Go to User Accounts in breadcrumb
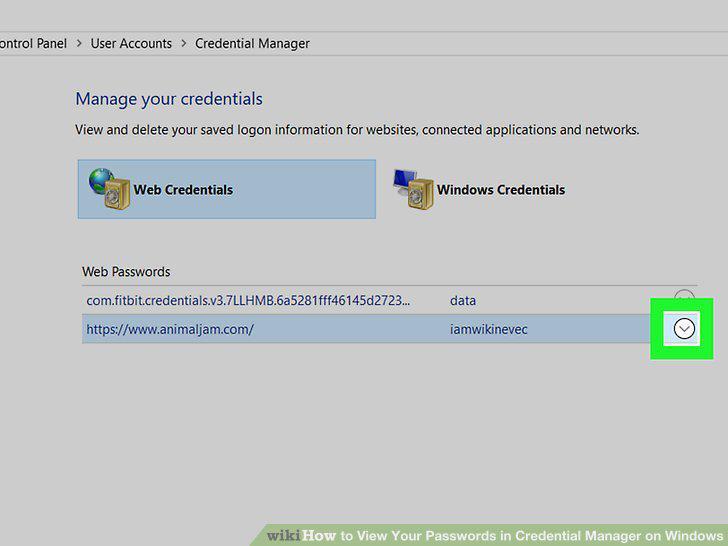The image size is (728, 546). tap(131, 44)
